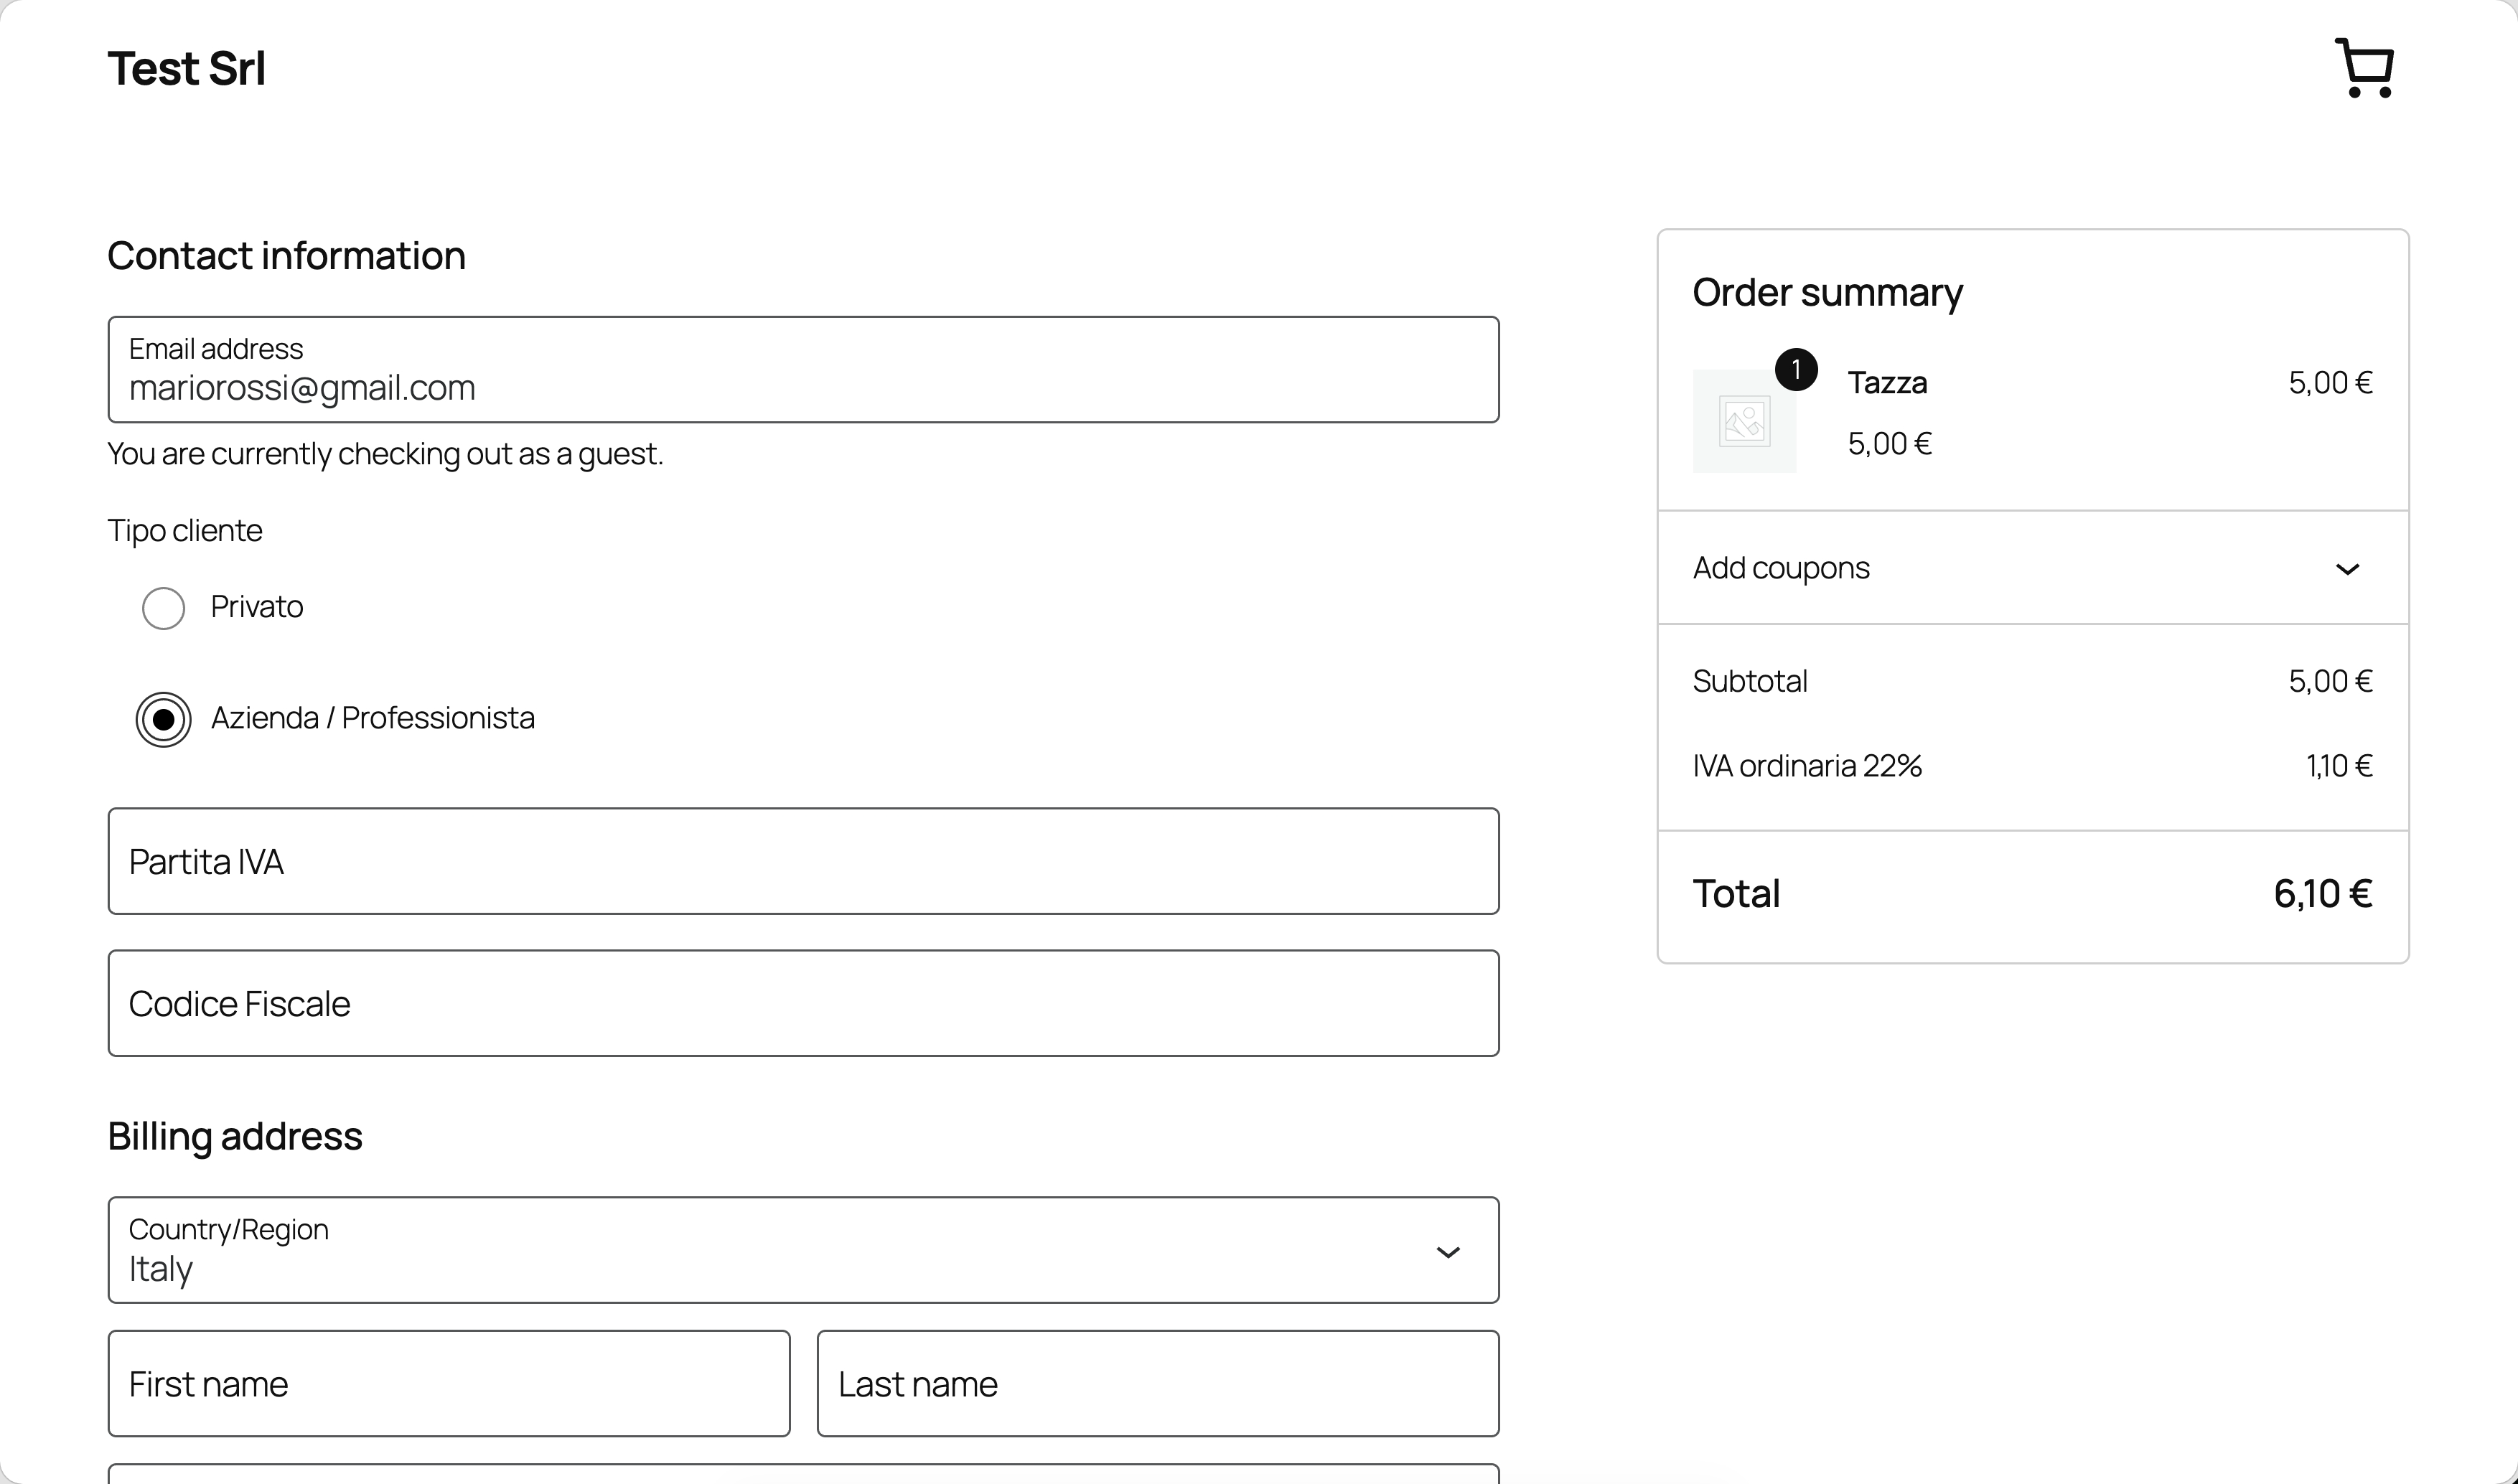The width and height of the screenshot is (2518, 1484).
Task: Open the Country/Region dropdown
Action: point(804,1250)
